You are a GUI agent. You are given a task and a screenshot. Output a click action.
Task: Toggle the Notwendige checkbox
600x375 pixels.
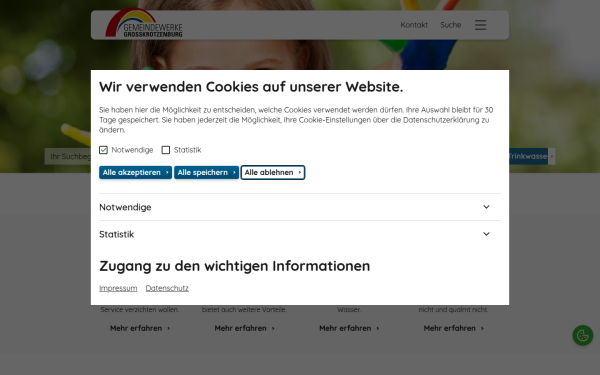tap(103, 150)
